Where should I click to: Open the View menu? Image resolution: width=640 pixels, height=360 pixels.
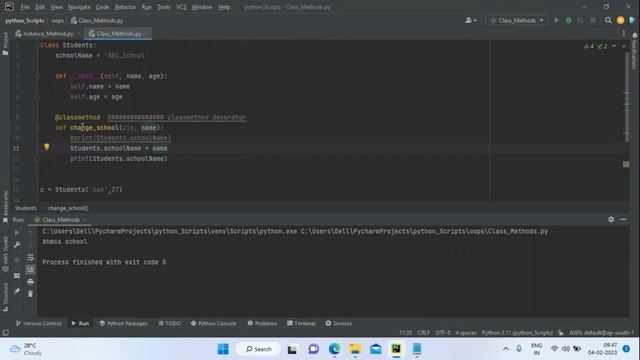click(56, 7)
